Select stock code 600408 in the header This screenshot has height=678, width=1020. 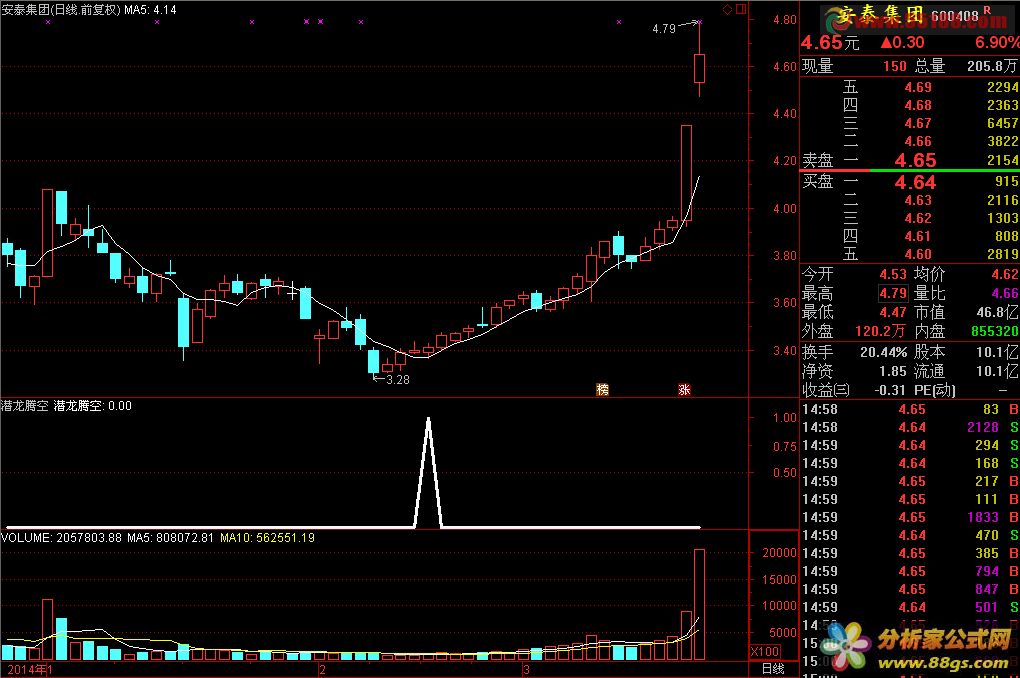click(954, 16)
